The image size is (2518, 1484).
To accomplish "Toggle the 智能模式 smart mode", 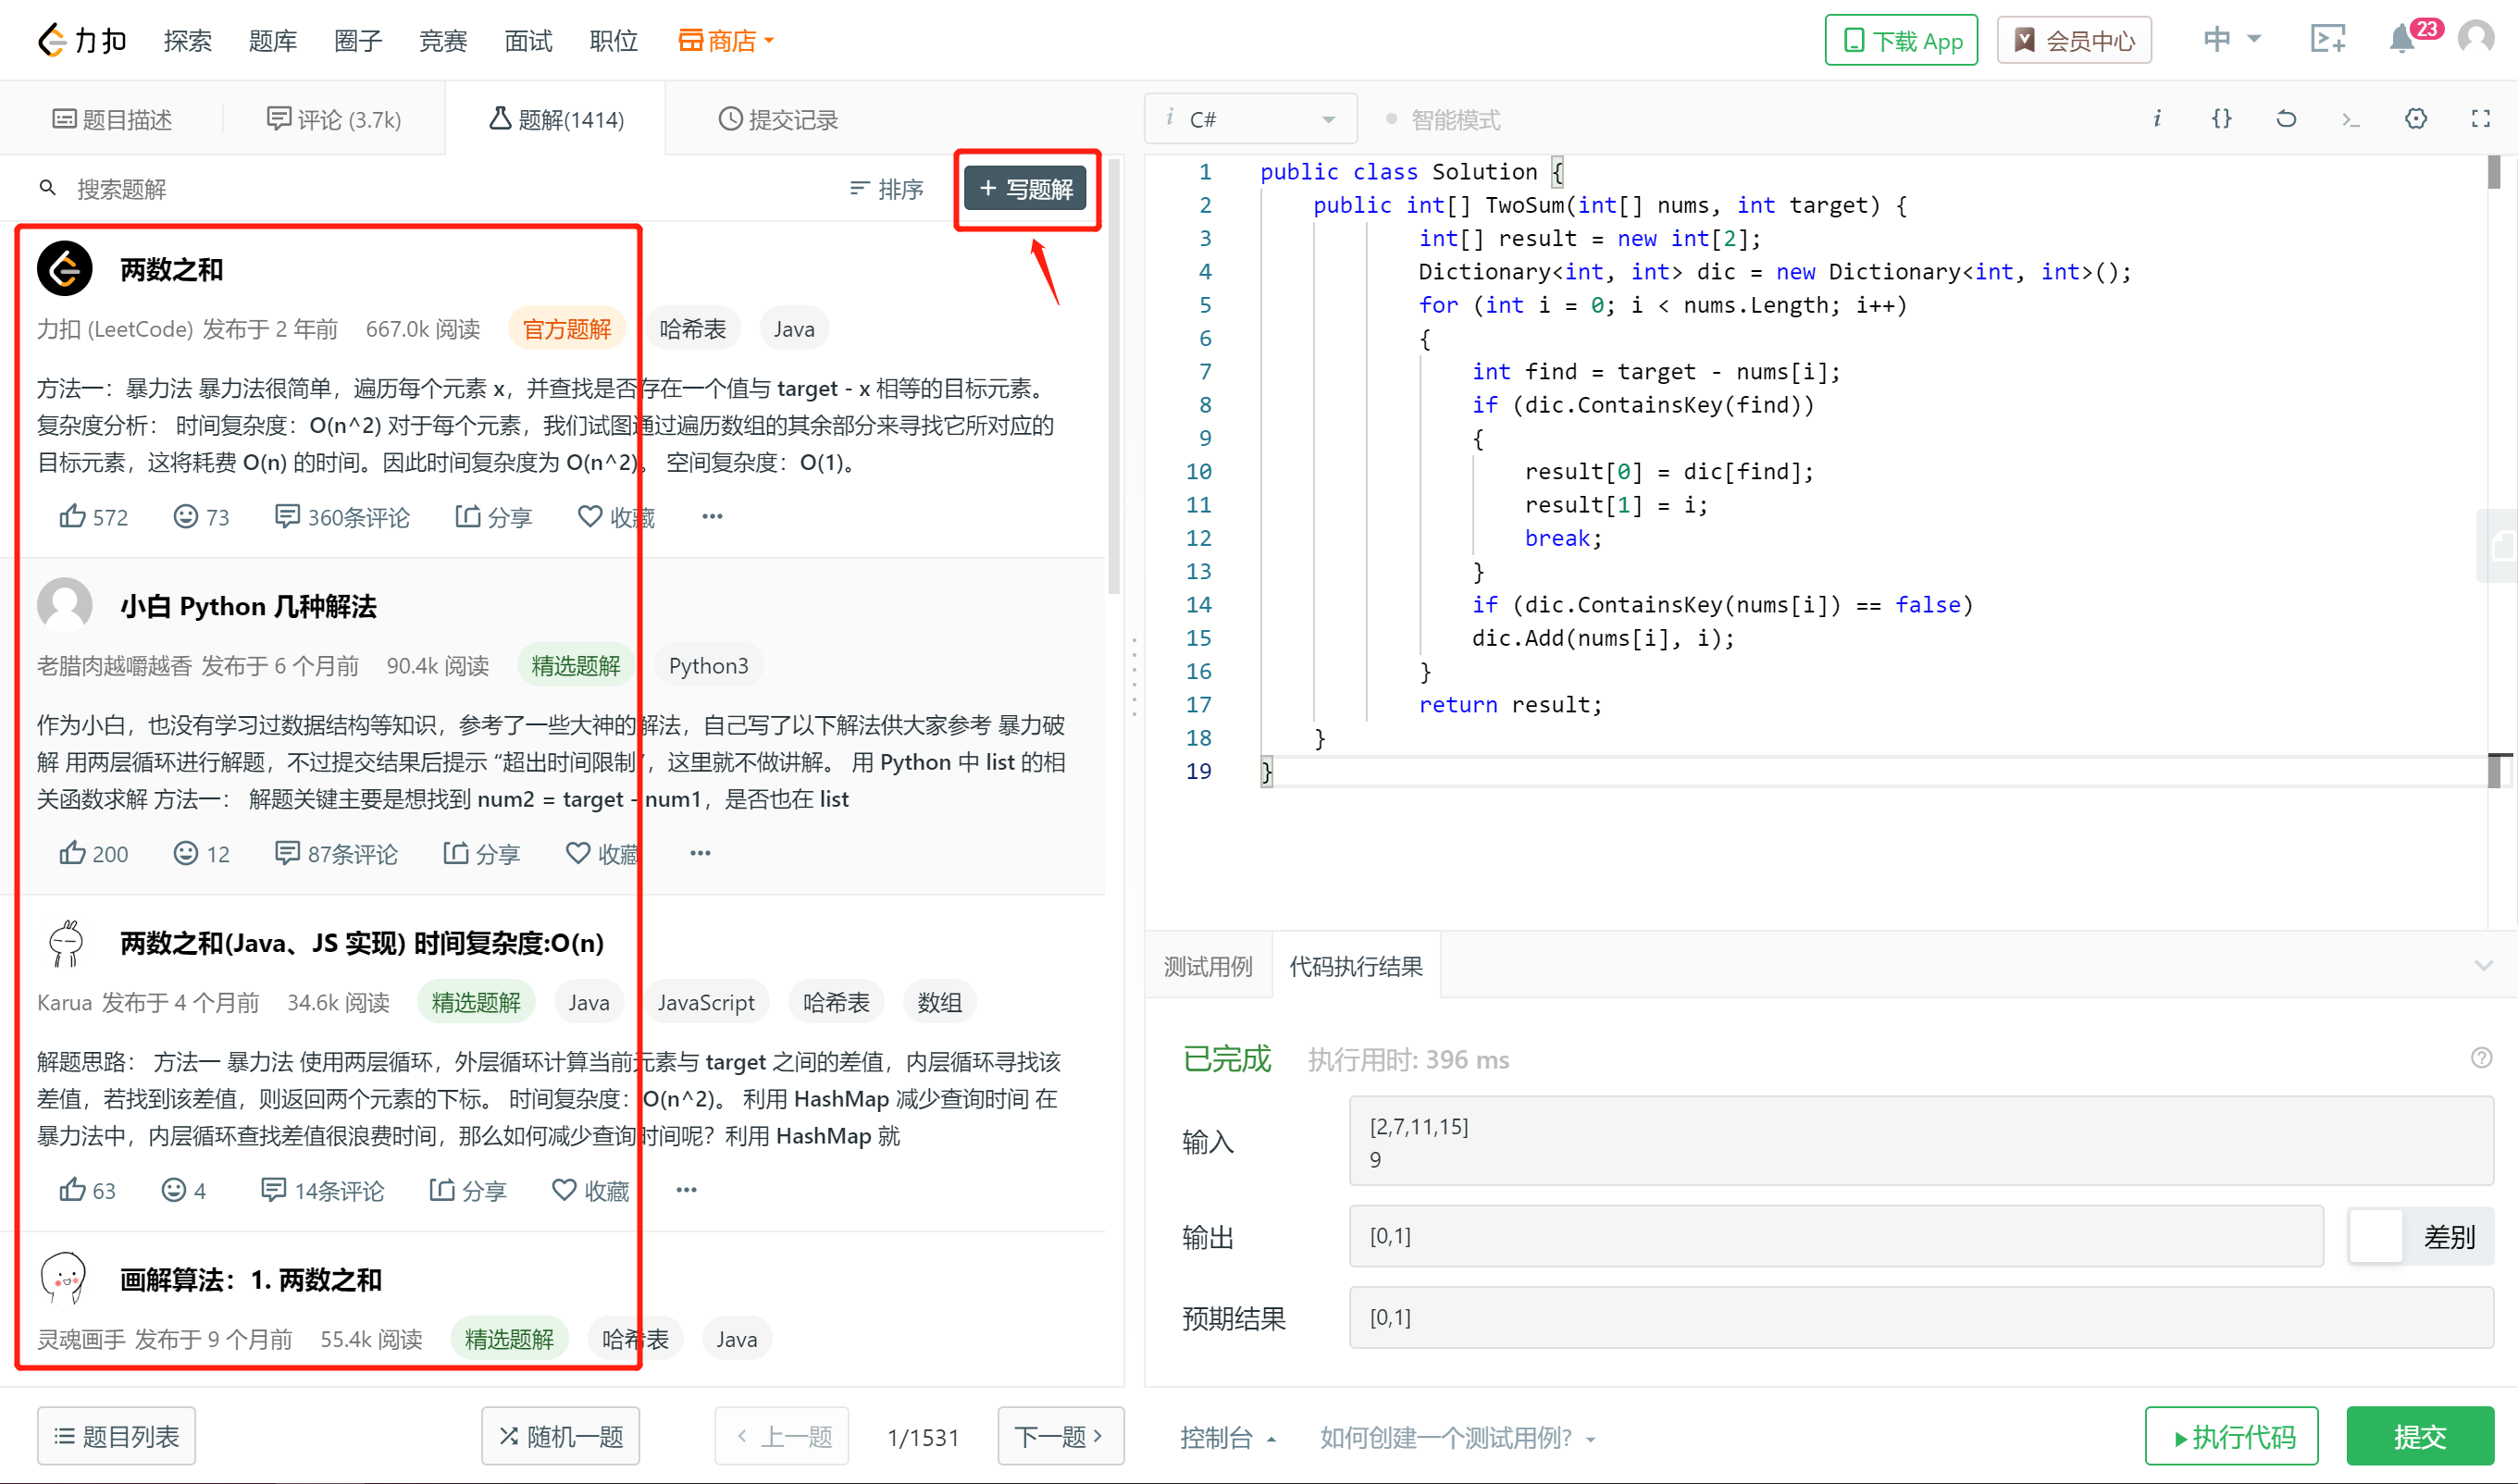I will pos(1443,120).
